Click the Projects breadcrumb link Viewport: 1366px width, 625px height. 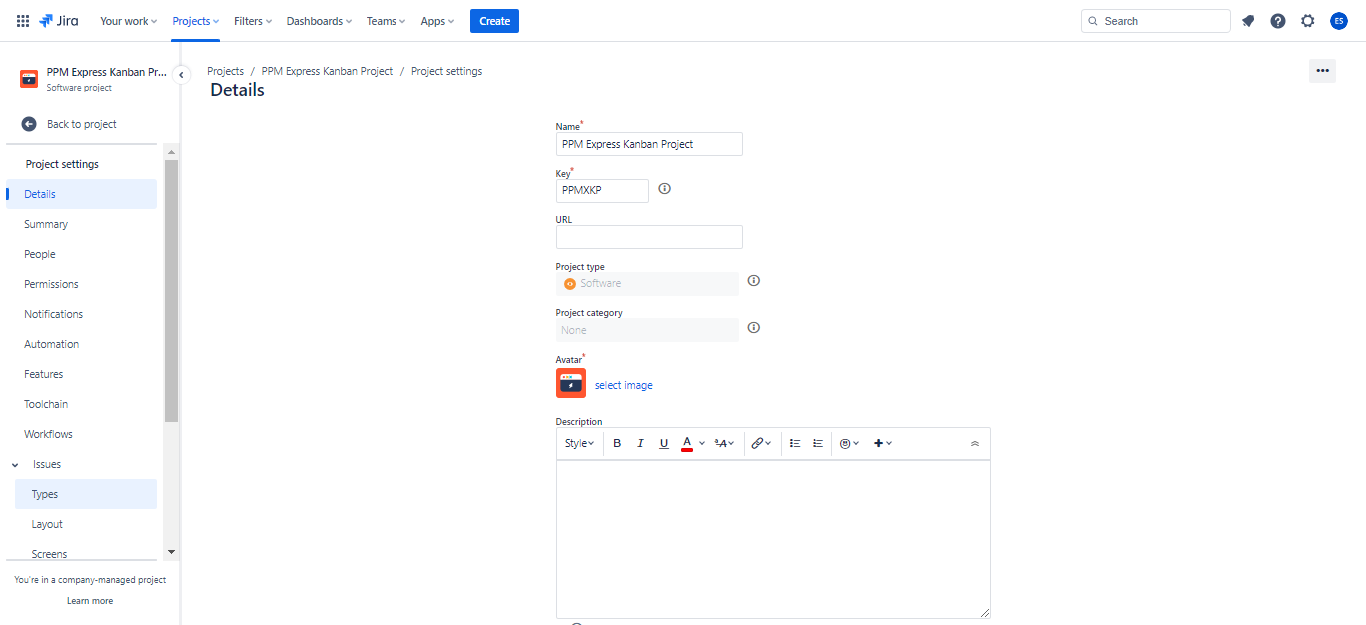[225, 71]
